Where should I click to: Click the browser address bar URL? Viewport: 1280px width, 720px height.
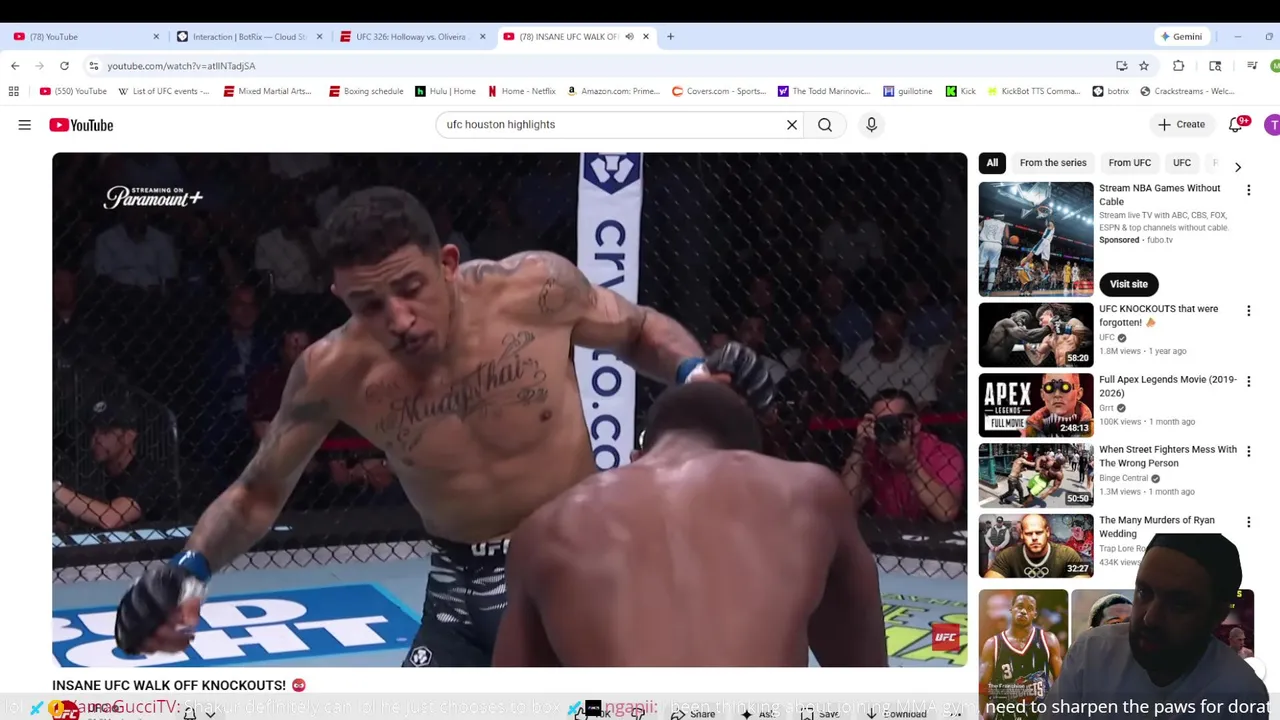(181, 66)
